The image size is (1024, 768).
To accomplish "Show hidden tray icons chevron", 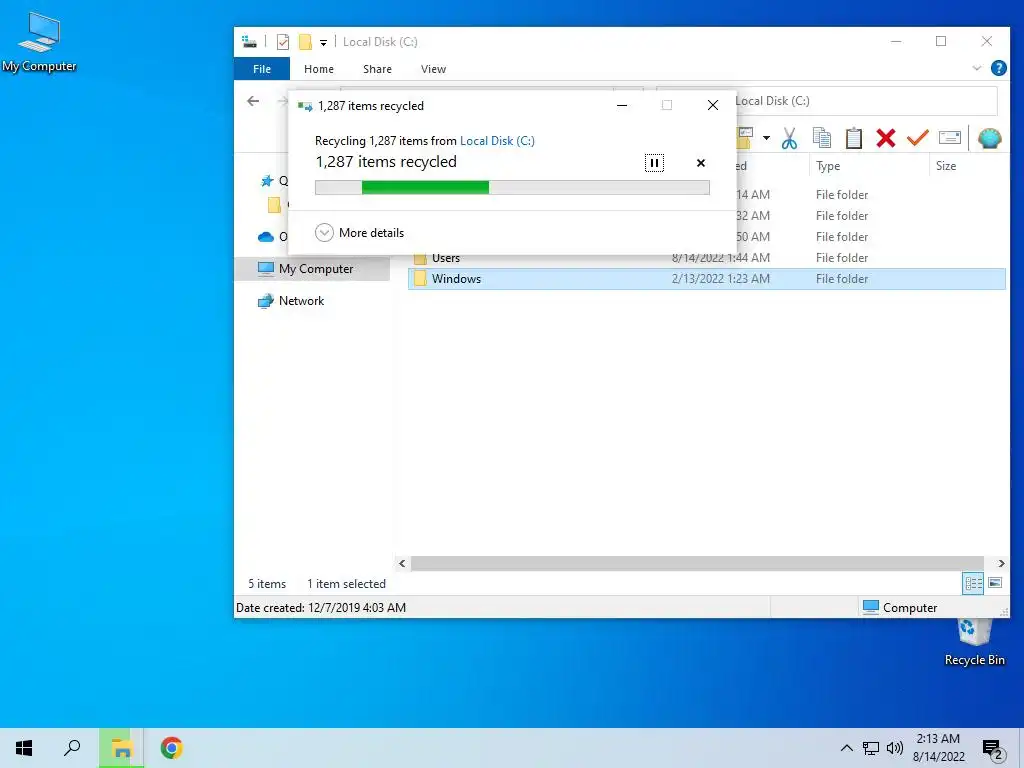I will (x=846, y=748).
